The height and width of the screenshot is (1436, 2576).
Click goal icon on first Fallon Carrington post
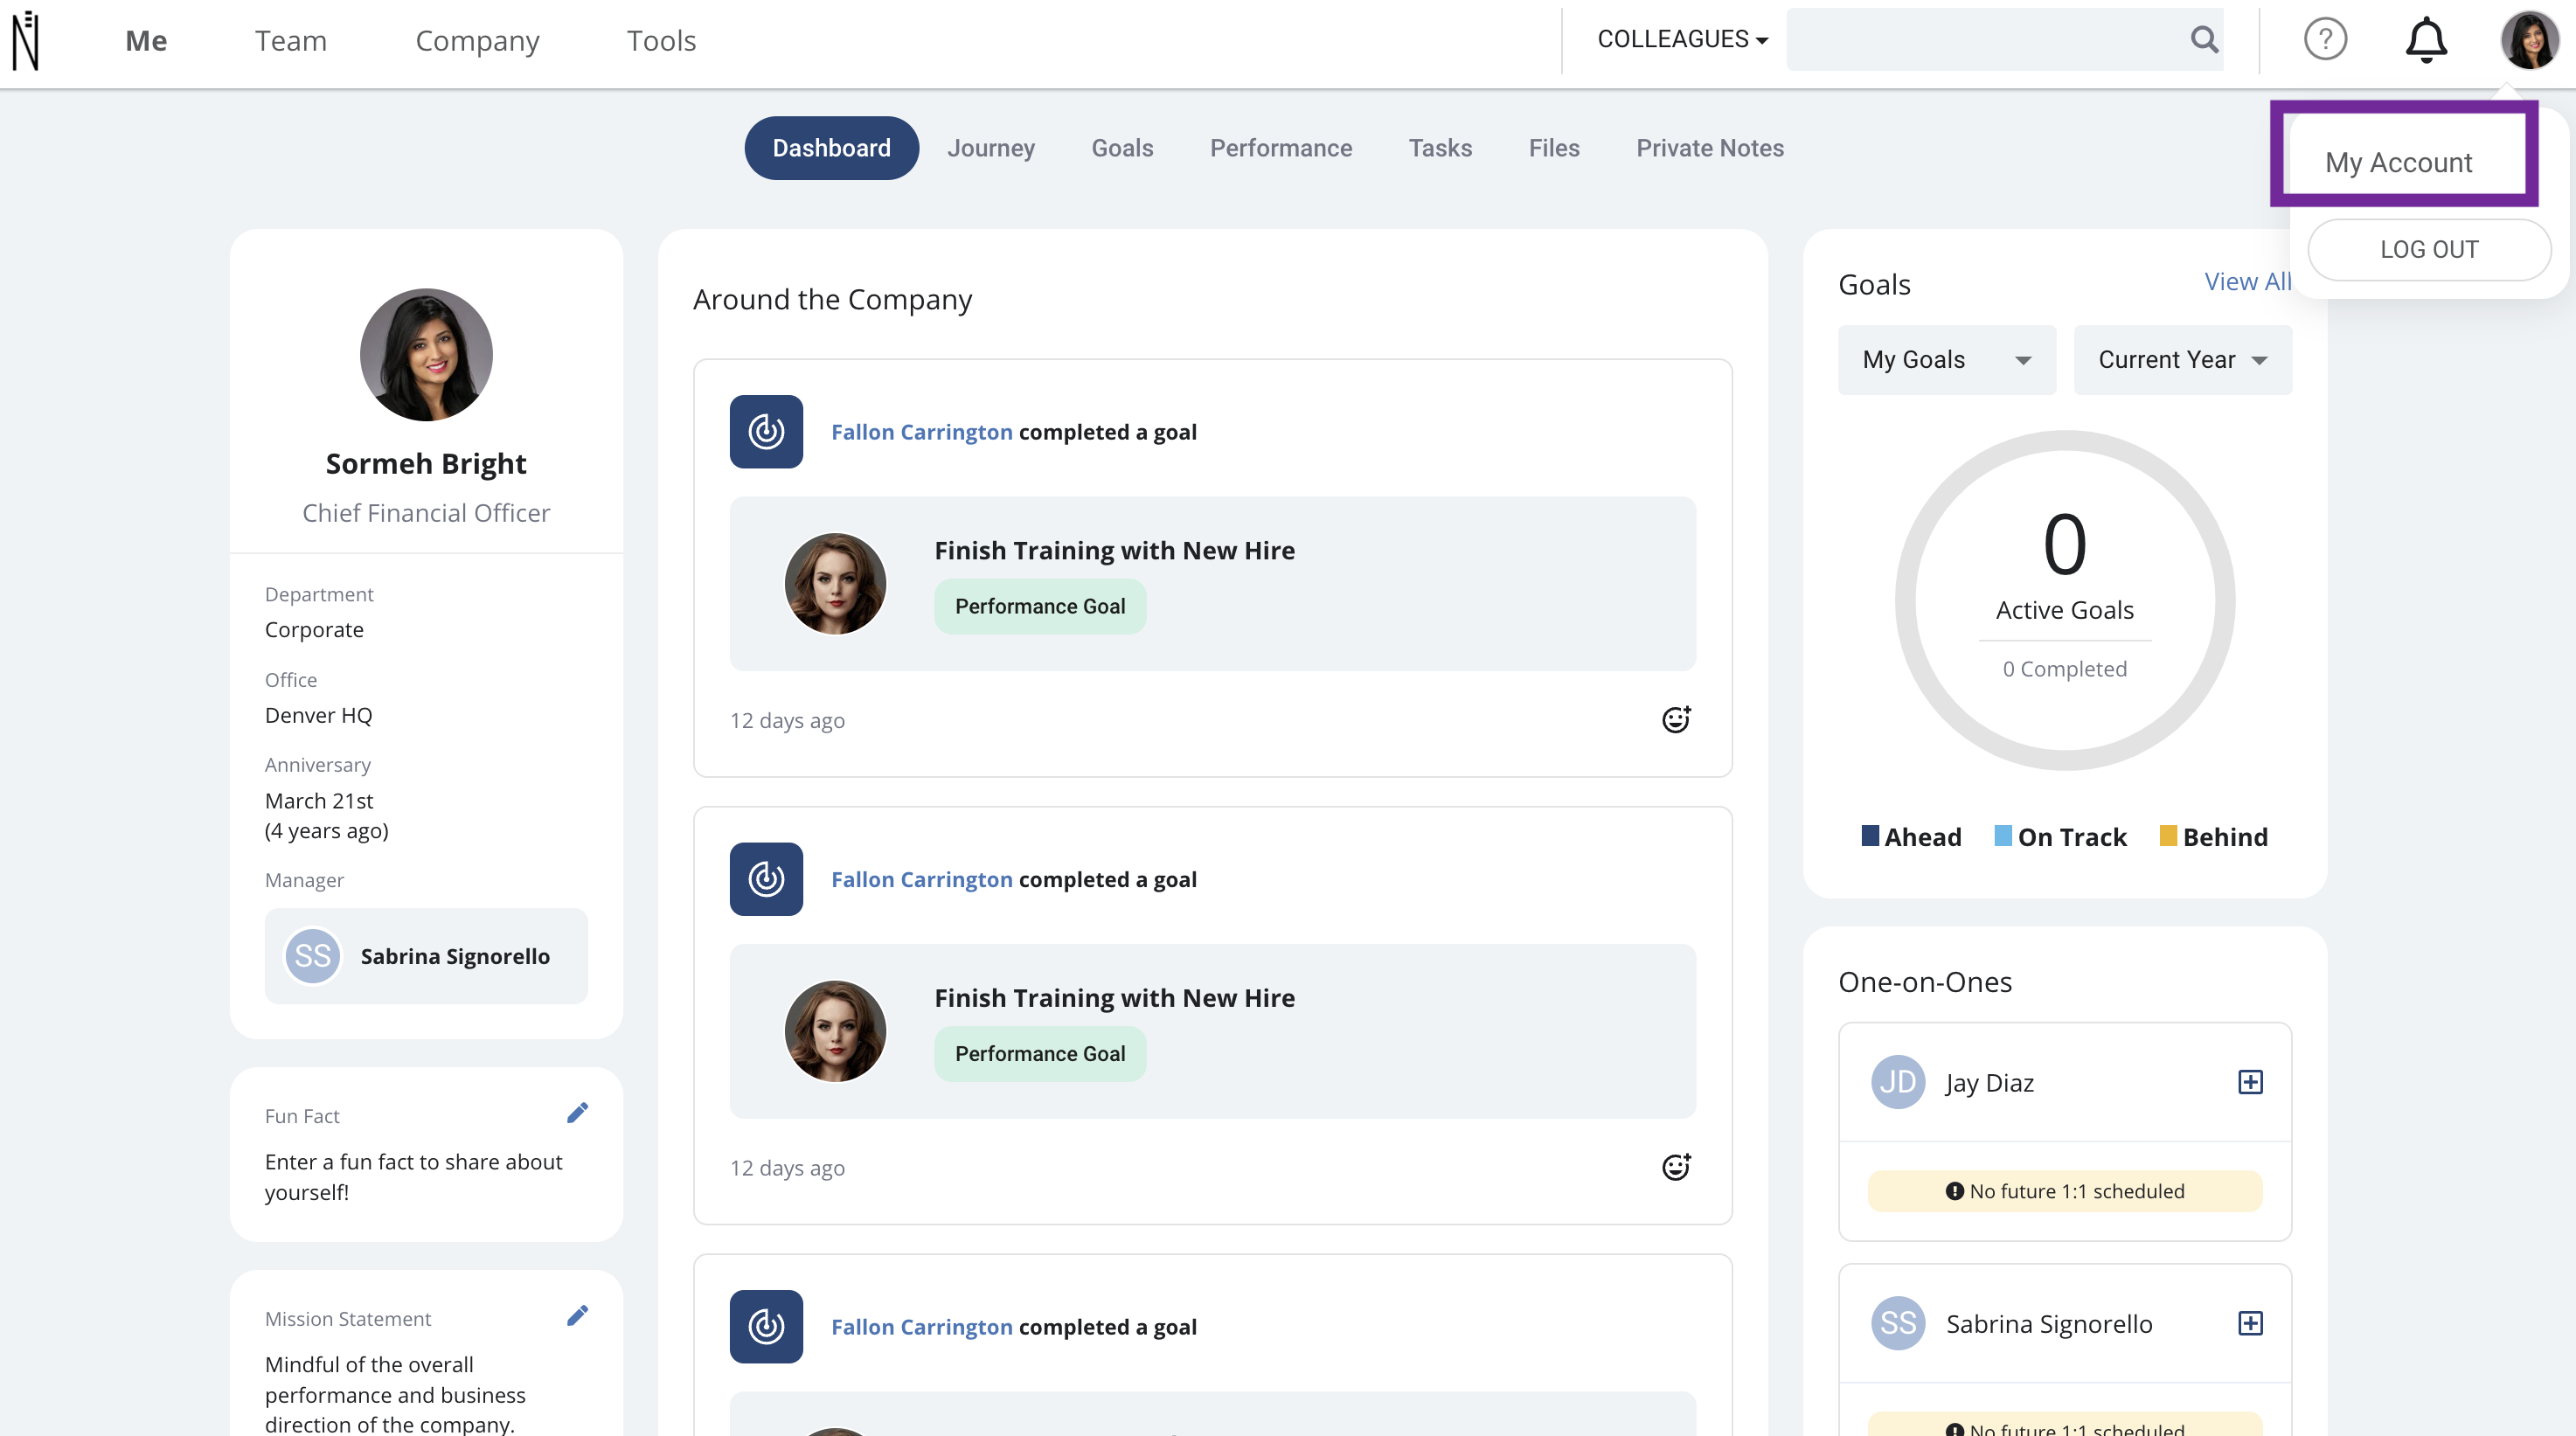click(x=766, y=432)
